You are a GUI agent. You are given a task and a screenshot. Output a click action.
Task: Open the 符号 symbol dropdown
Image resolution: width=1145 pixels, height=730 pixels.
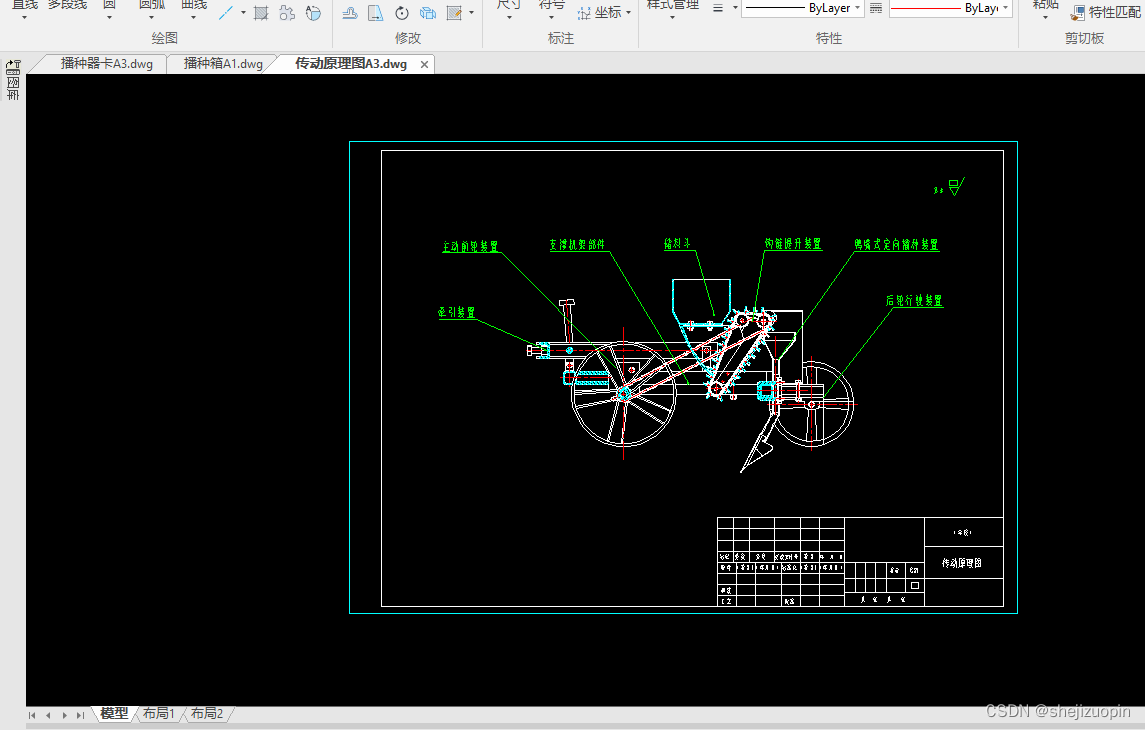[551, 18]
